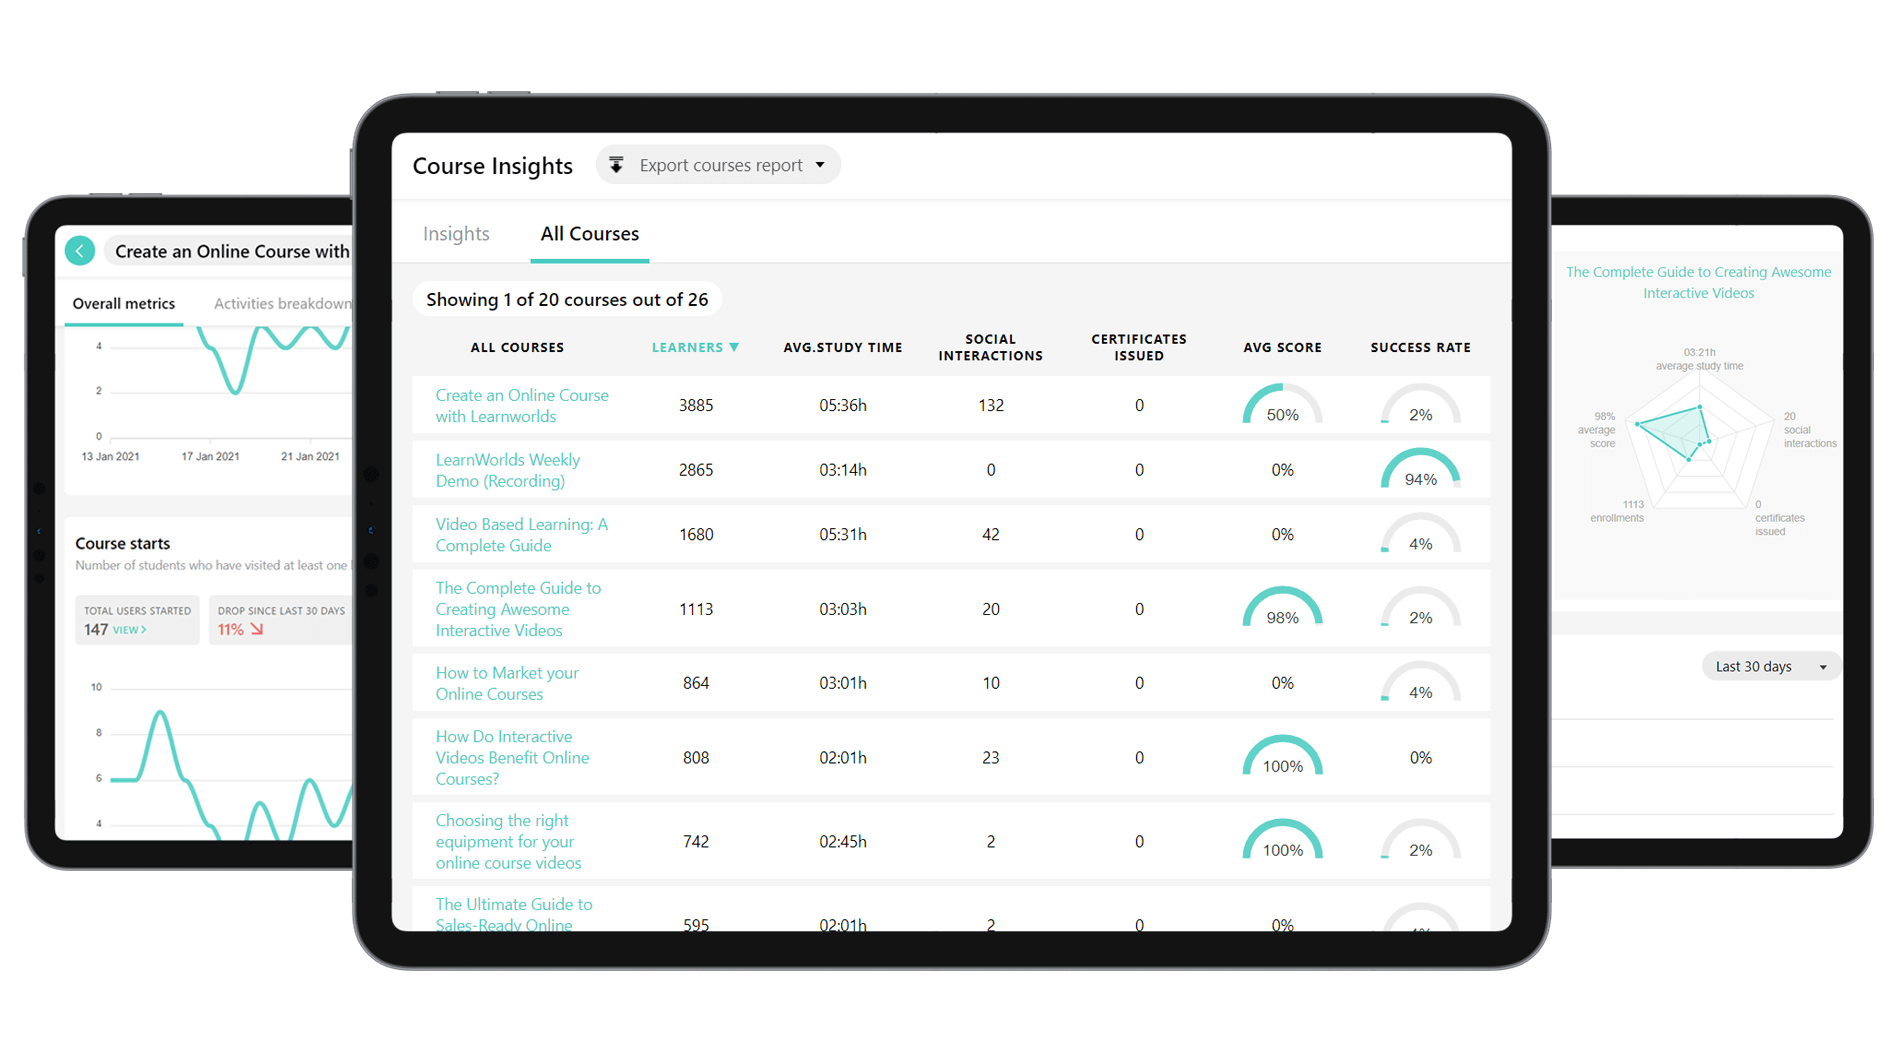1900x1062 pixels.
Task: Click the Complete Guide title on right tablet
Action: click(1698, 282)
